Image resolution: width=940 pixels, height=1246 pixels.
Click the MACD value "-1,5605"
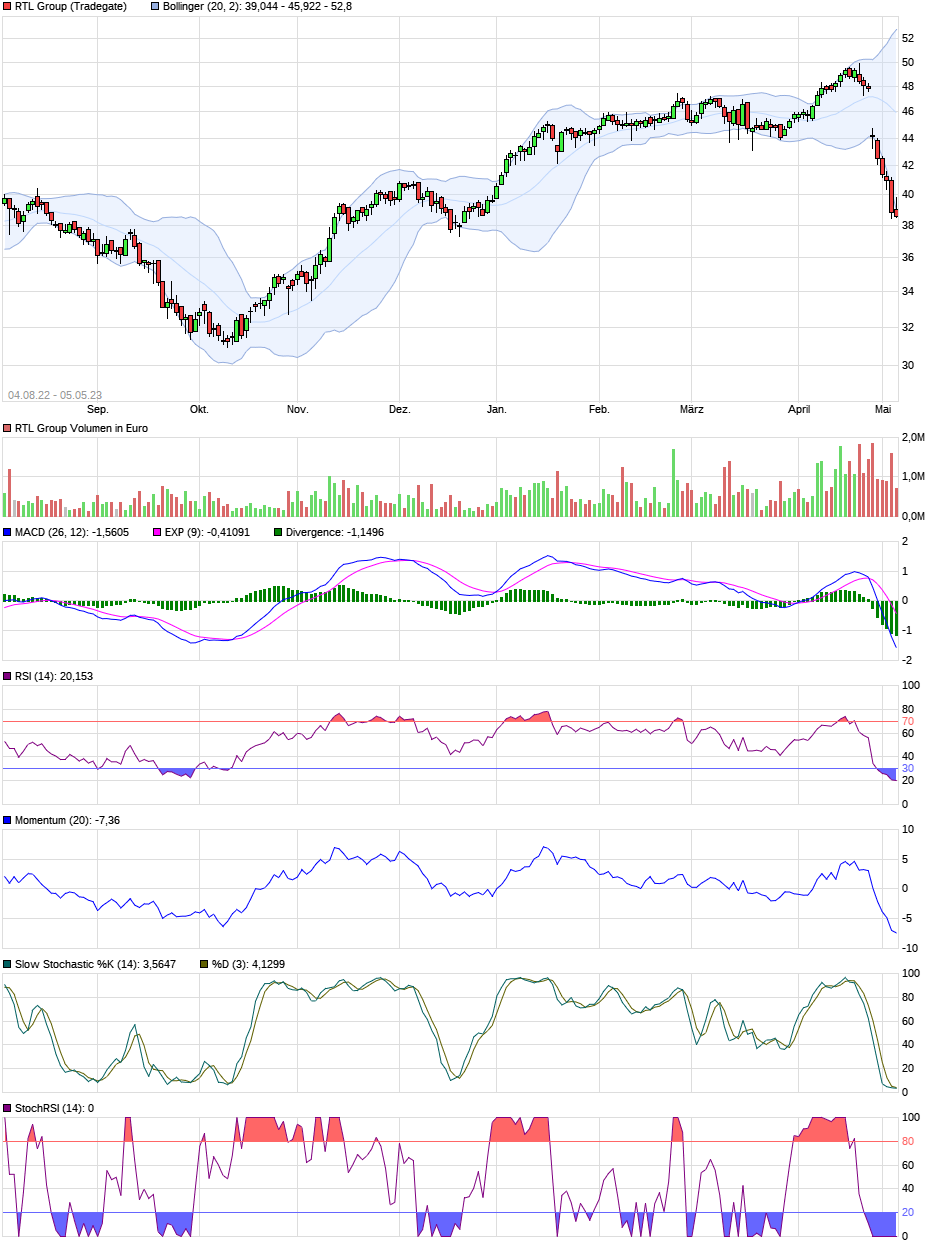(x=110, y=533)
